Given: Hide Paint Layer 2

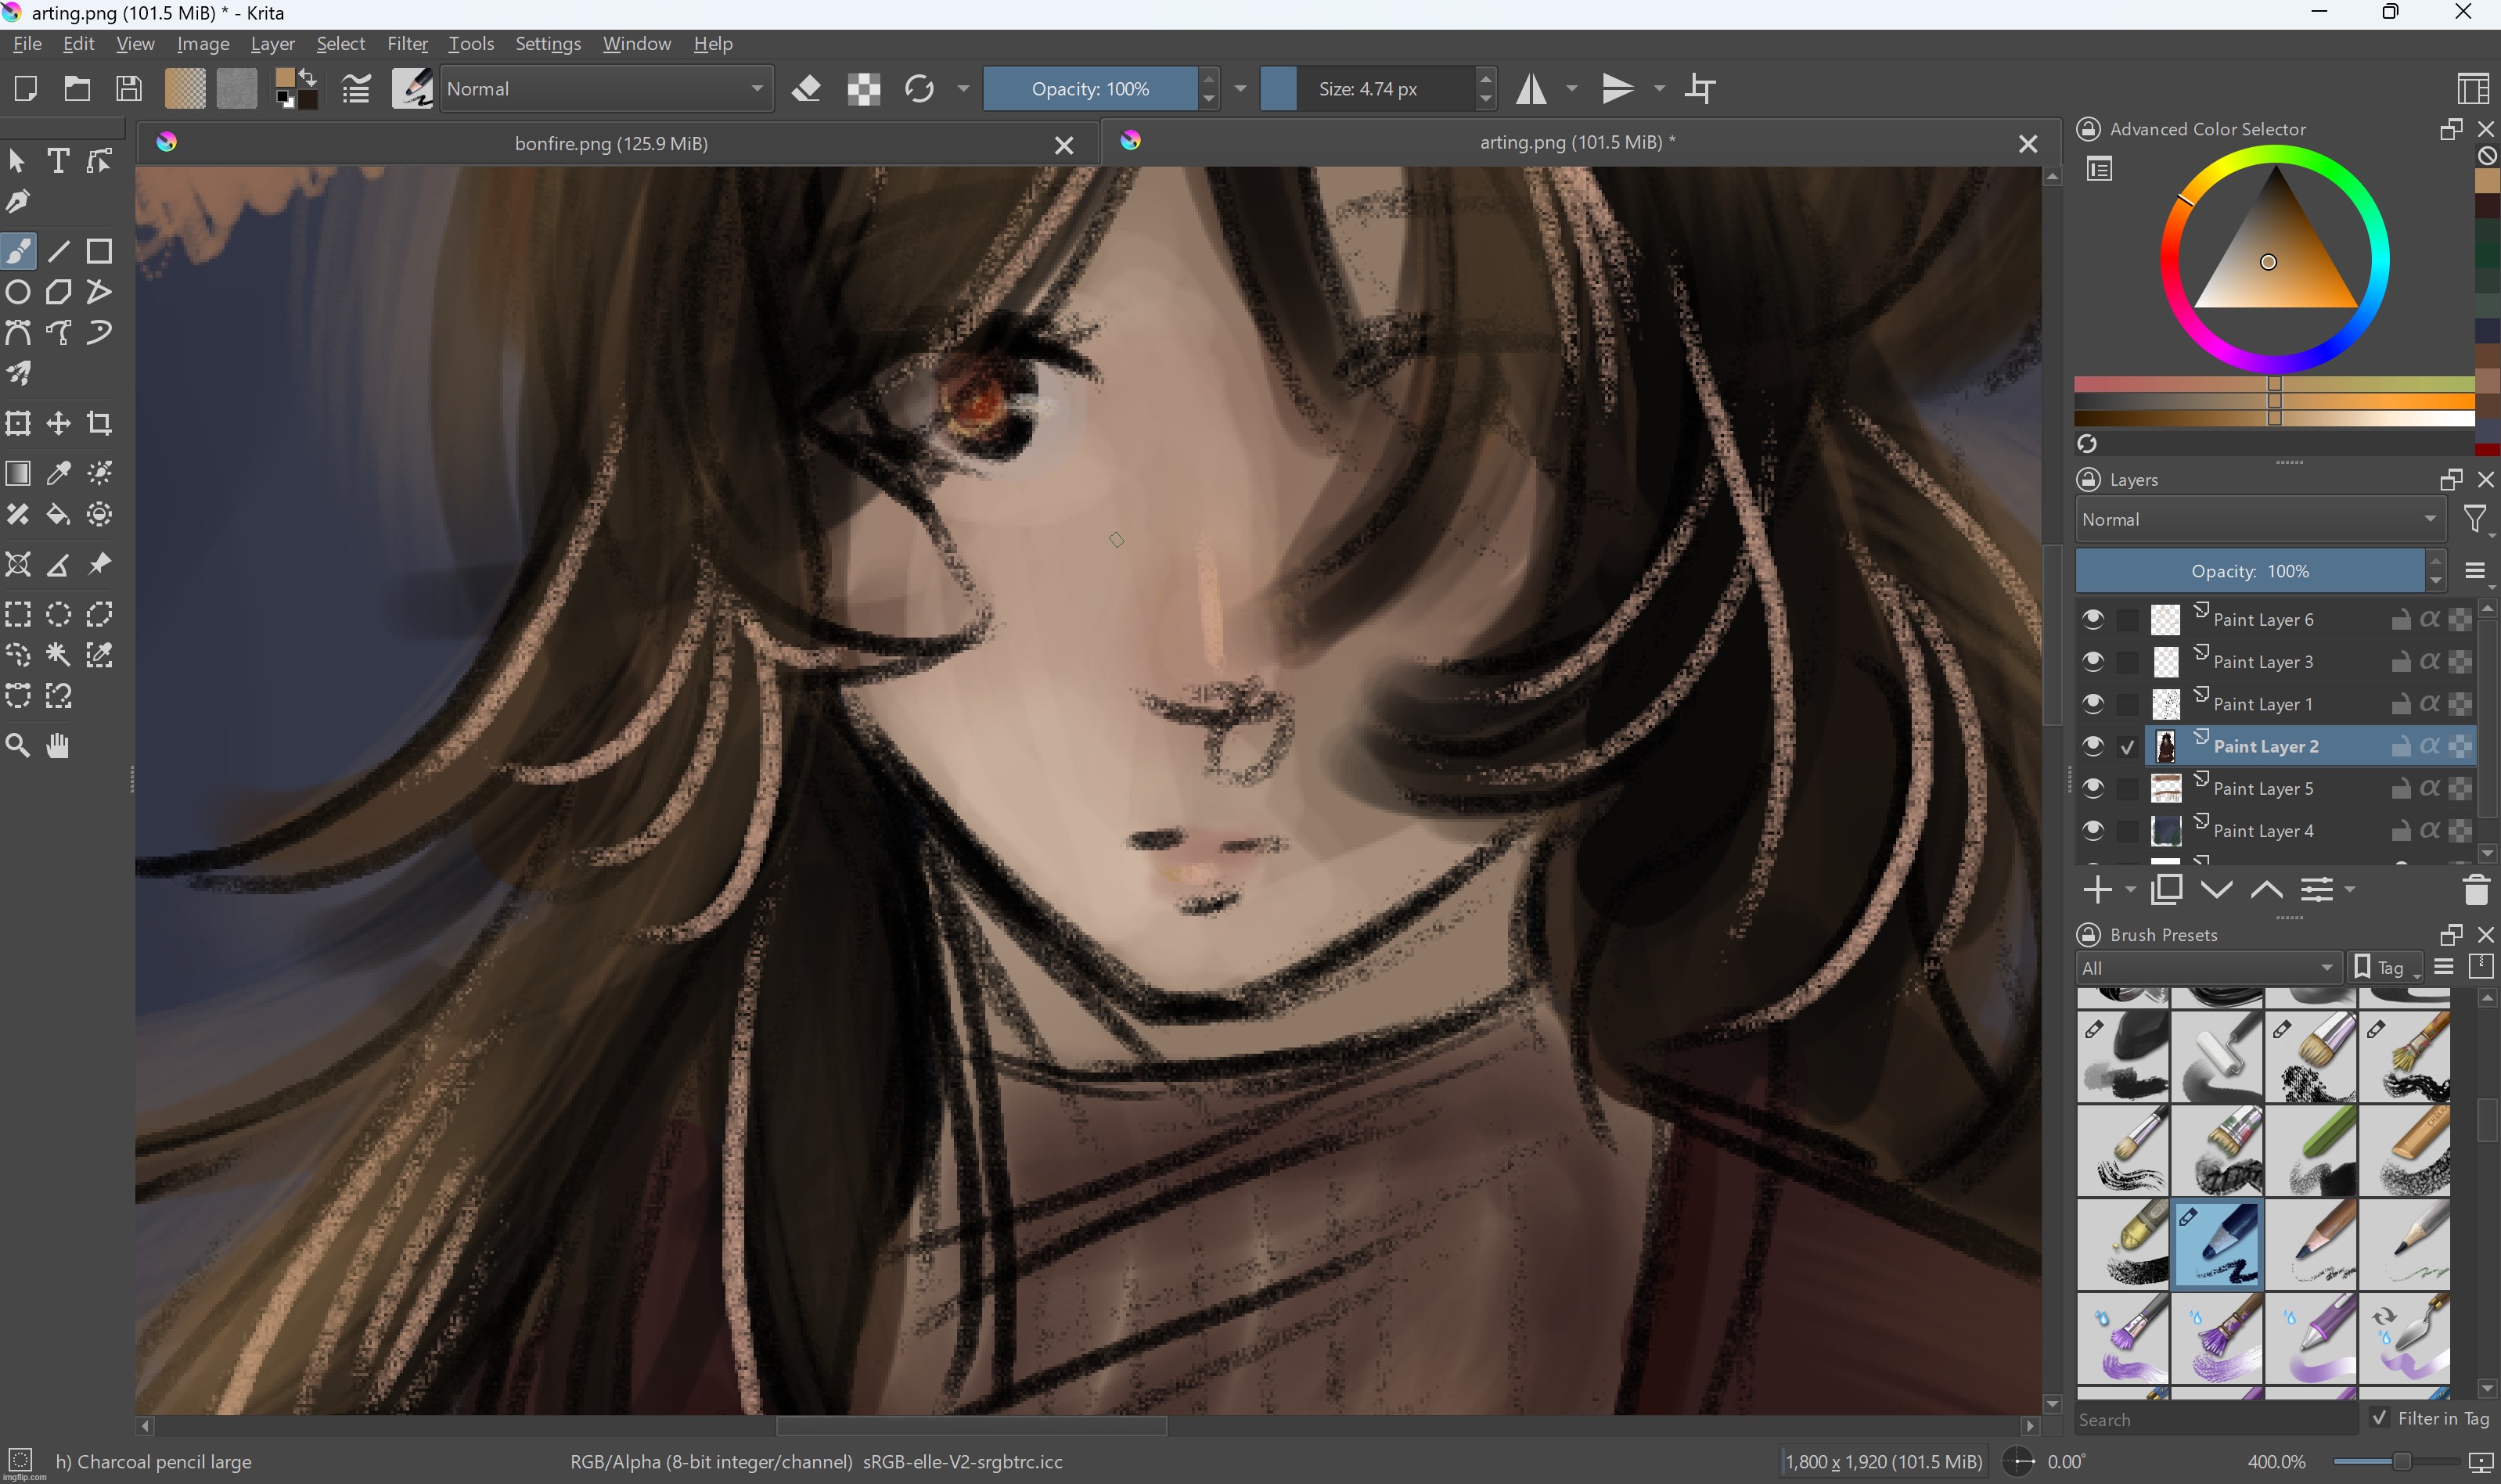Looking at the screenshot, I should point(2093,747).
